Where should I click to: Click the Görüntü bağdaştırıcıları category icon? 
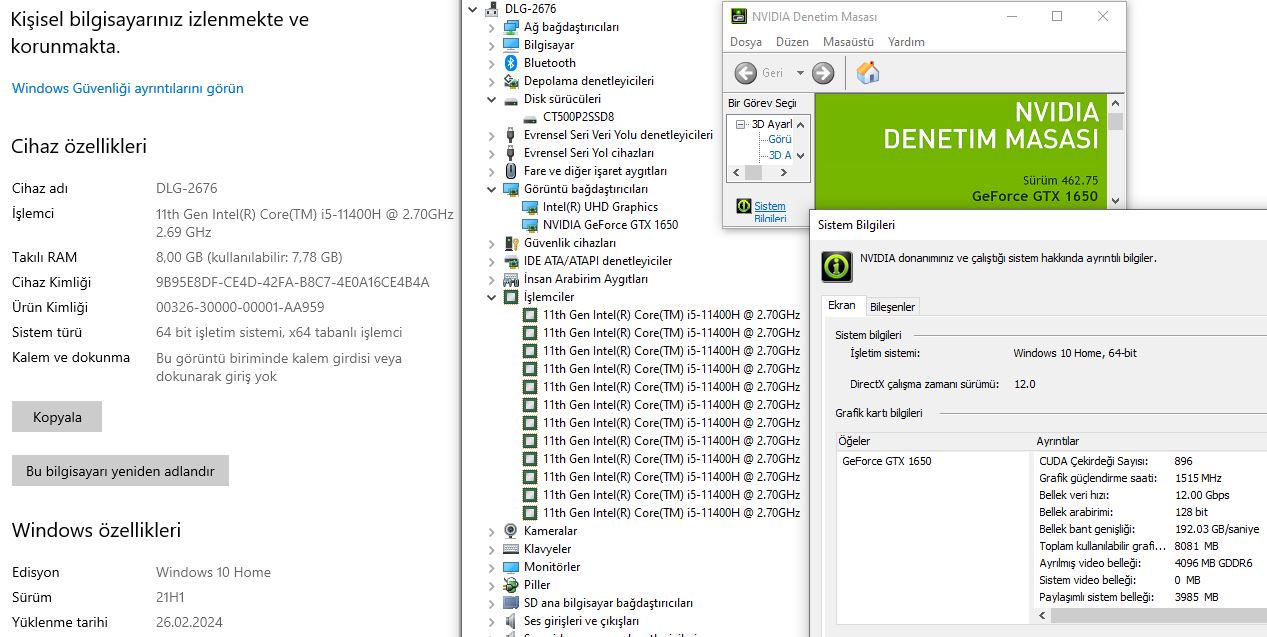511,189
